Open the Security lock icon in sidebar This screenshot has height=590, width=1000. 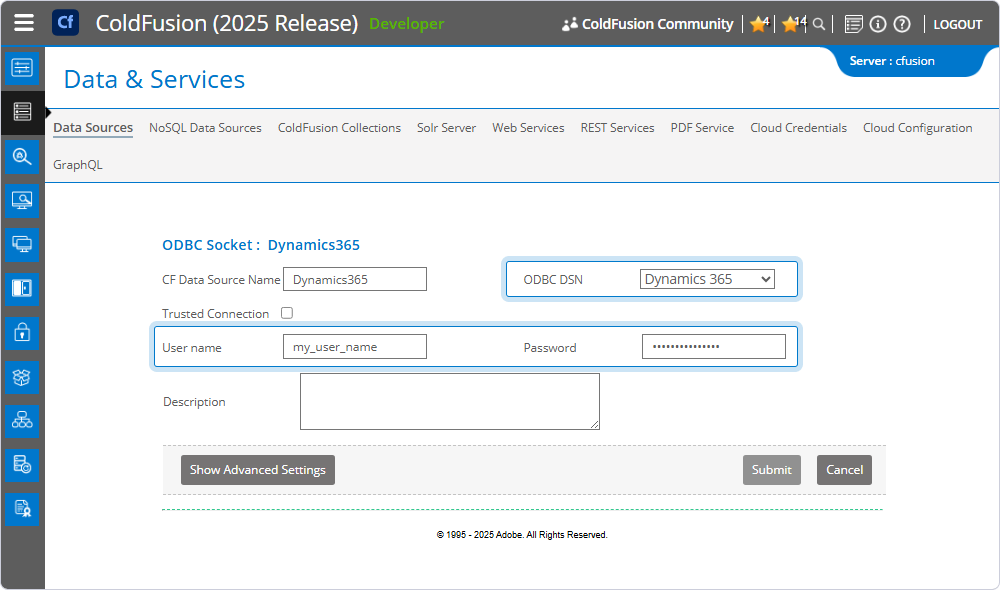coord(22,332)
